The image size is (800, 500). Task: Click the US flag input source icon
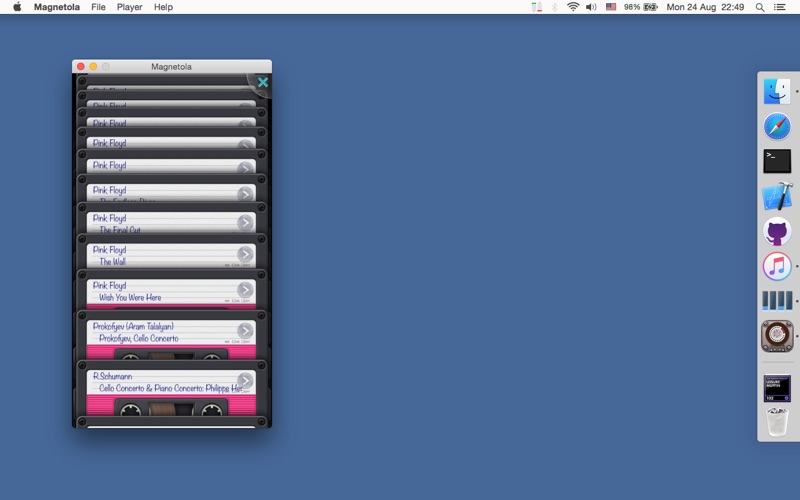611,7
